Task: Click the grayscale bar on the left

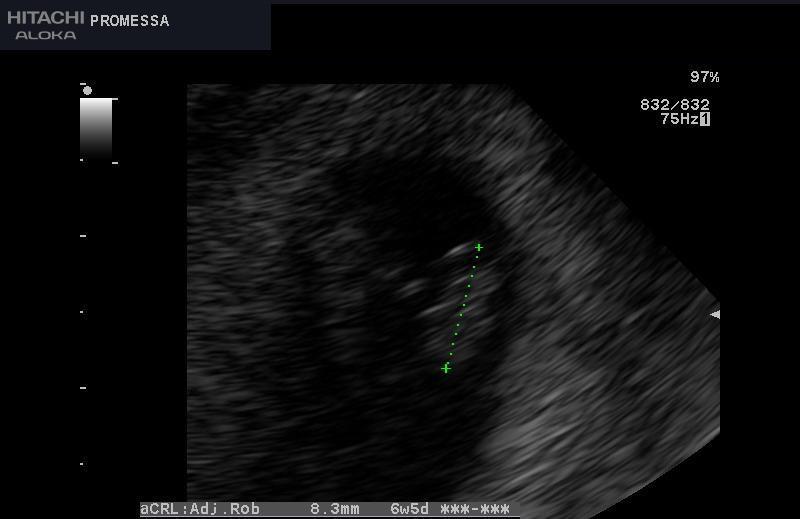Action: click(x=96, y=129)
